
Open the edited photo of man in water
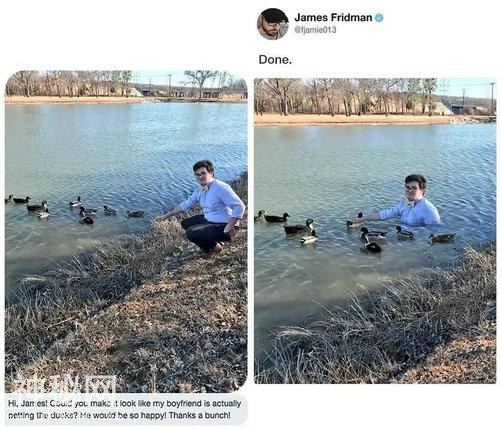click(375, 231)
